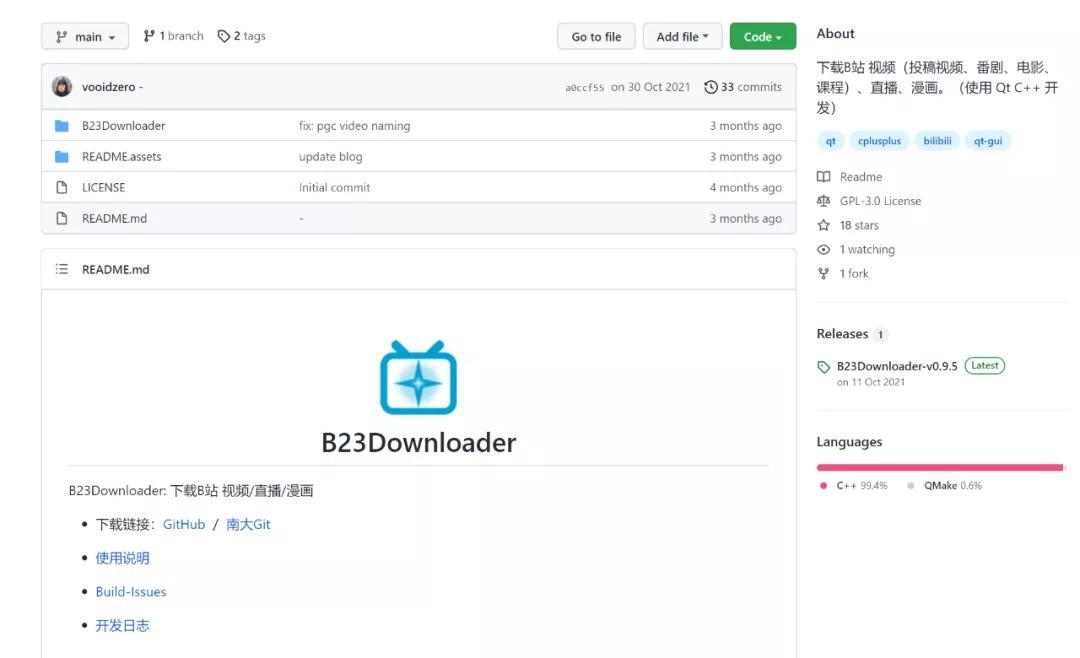Viewport: 1080px width, 658px height.
Task: Click the commits history clock icon
Action: [x=711, y=87]
